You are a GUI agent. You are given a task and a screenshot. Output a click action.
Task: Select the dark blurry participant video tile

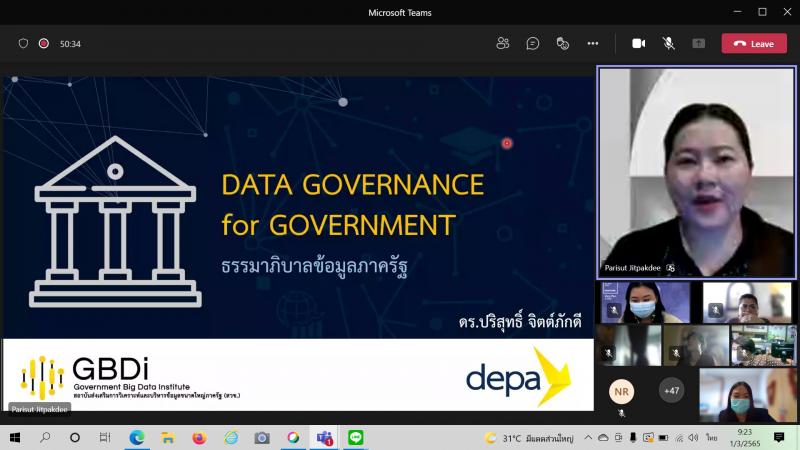click(x=629, y=345)
